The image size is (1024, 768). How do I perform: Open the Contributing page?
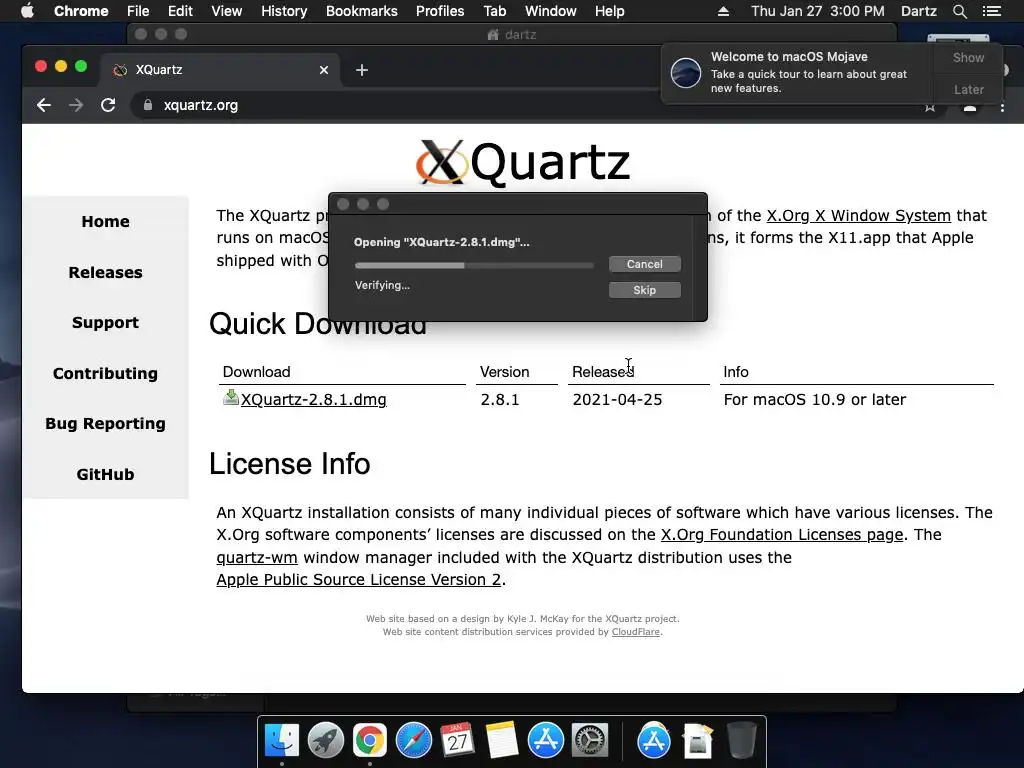pos(105,374)
